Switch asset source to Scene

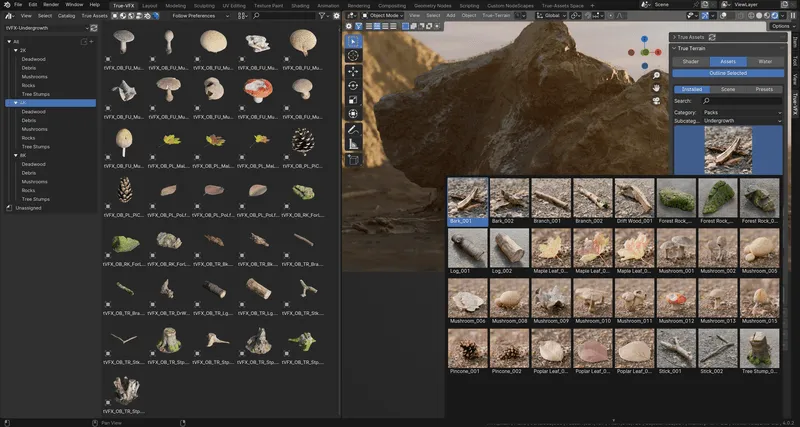[x=728, y=89]
